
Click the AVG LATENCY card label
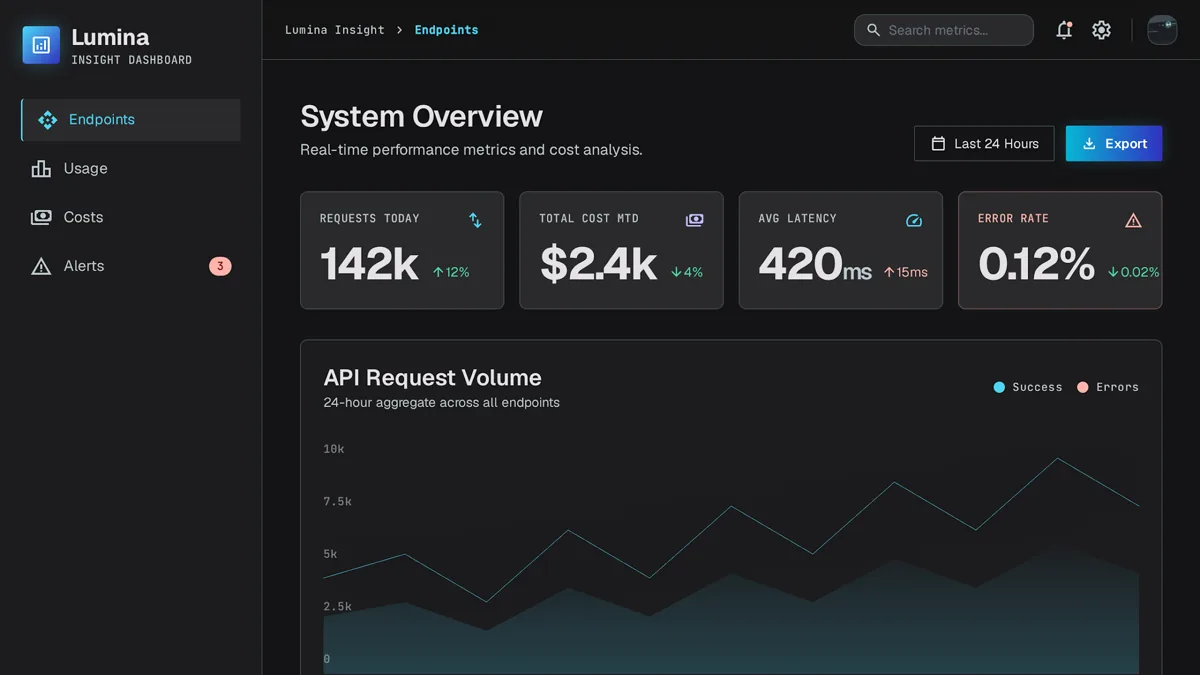tap(798, 218)
